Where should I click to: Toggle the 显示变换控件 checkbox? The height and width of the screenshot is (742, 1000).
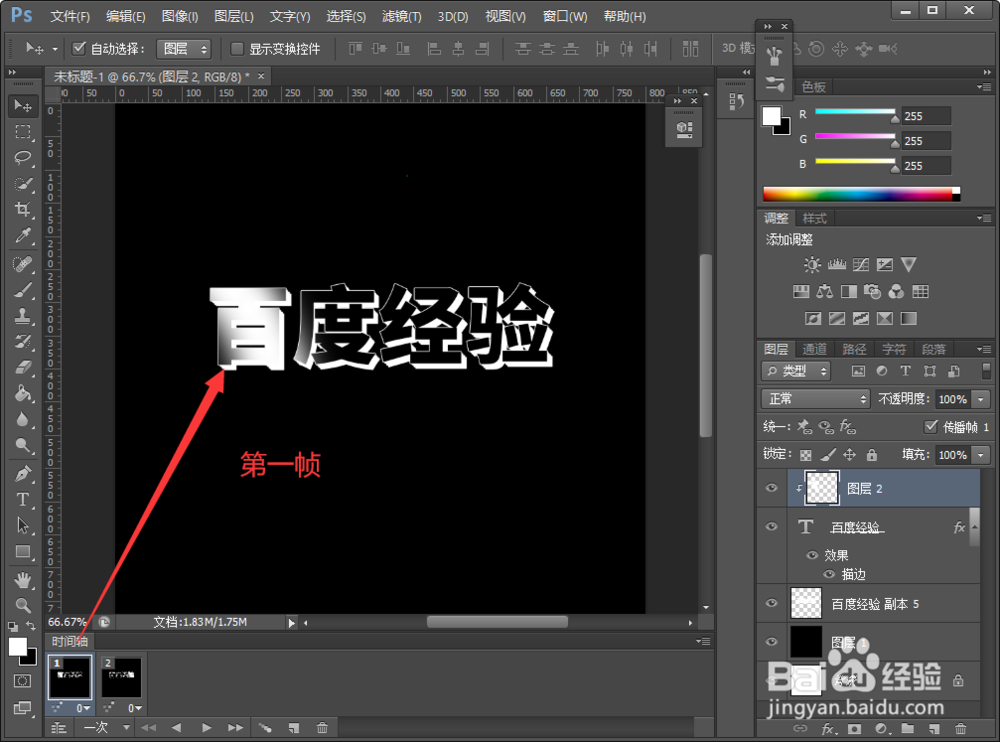pyautogui.click(x=237, y=48)
